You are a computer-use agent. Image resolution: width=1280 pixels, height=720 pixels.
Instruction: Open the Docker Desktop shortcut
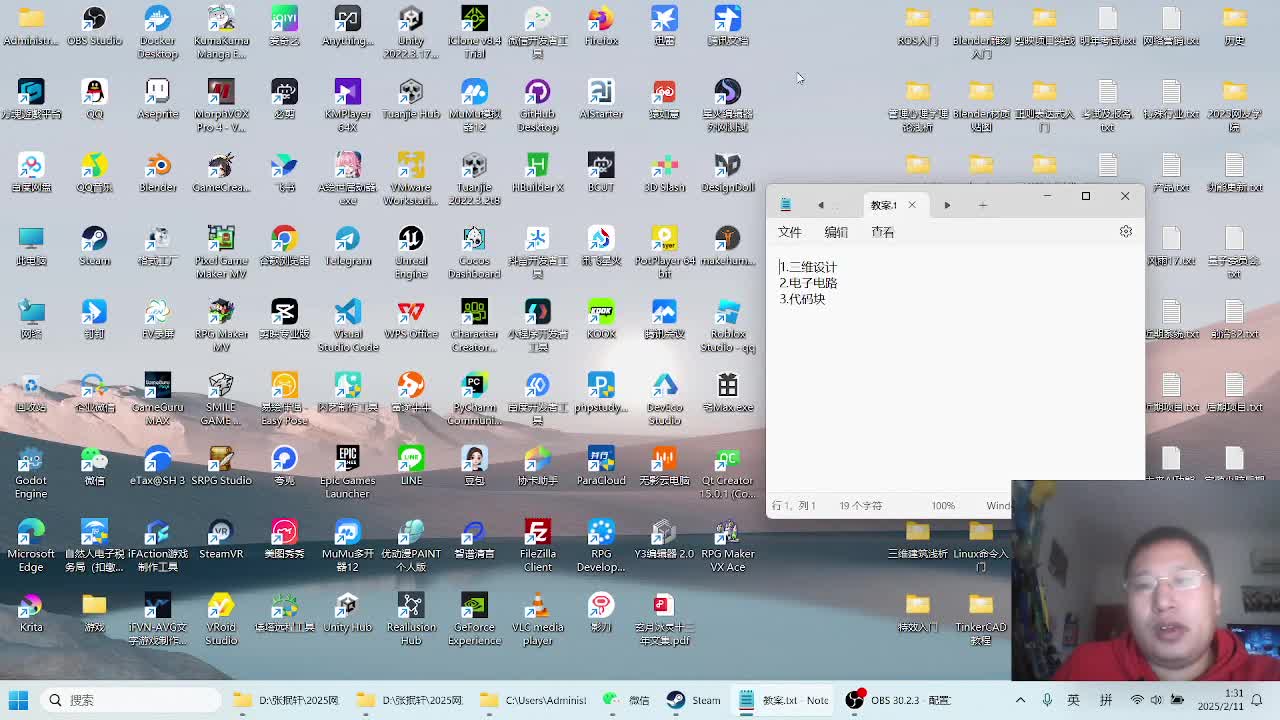[x=158, y=33]
